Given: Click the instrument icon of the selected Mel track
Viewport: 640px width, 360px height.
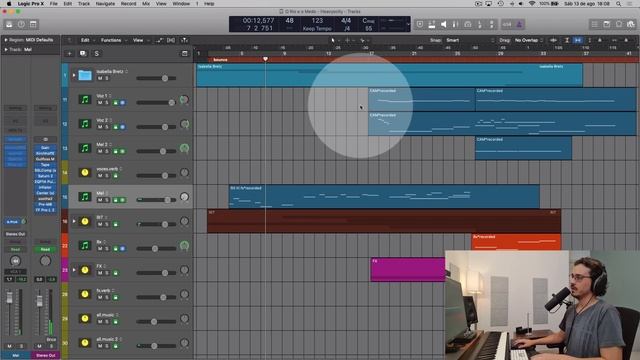Looking at the screenshot, I should tap(85, 197).
